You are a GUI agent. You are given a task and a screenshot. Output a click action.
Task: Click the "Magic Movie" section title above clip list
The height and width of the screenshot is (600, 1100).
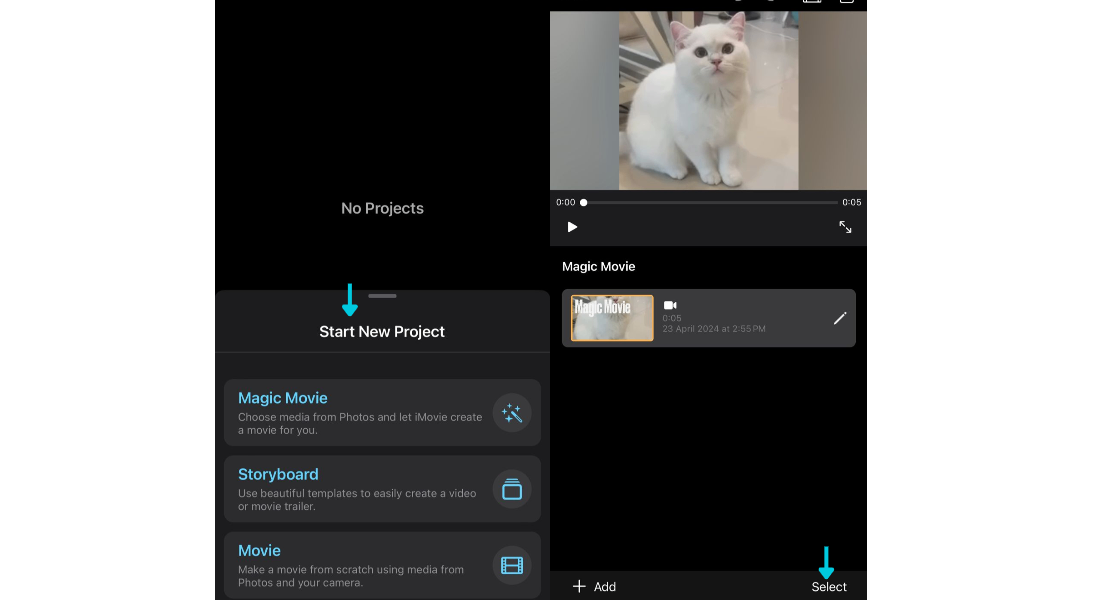pyautogui.click(x=598, y=267)
